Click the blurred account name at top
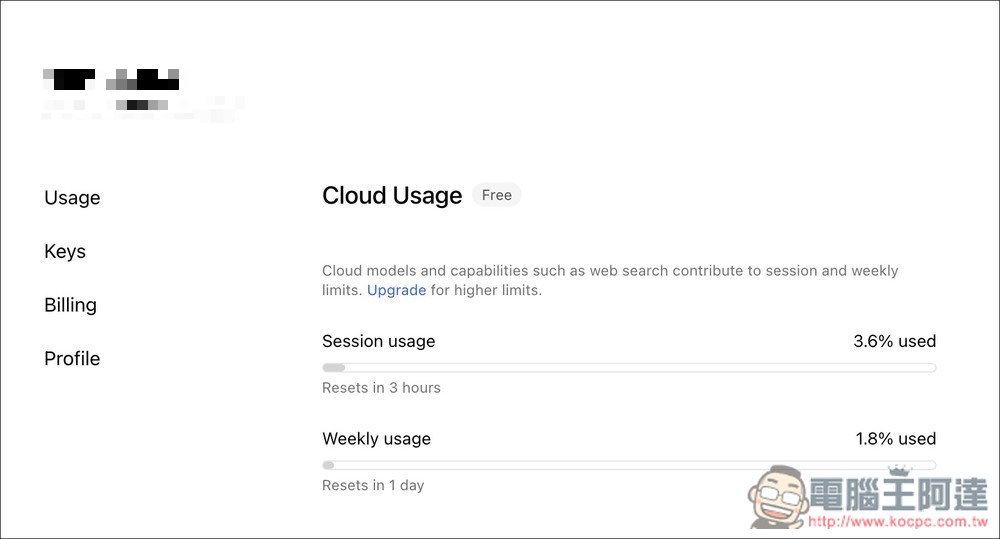Screen dimensions: 1000x539 [111, 80]
